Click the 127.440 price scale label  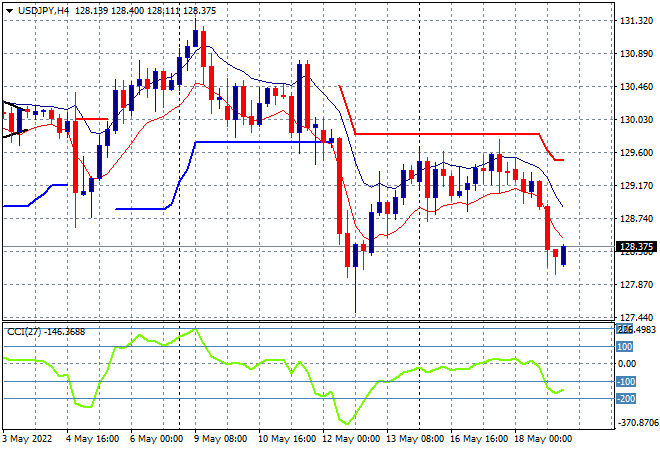coord(636,317)
